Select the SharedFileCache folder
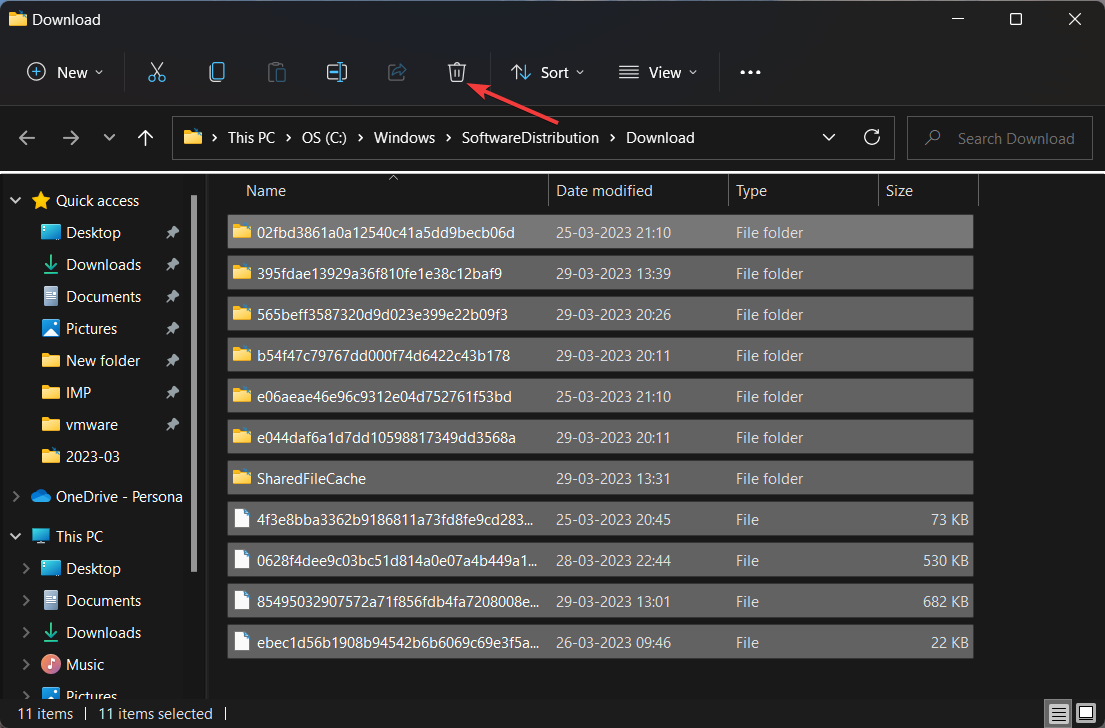Image resolution: width=1105 pixels, height=728 pixels. tap(600, 479)
